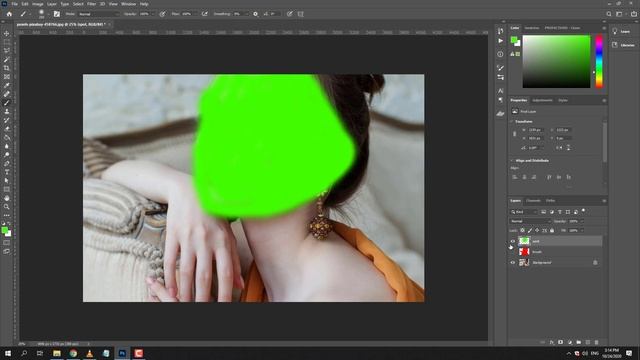Open the Window menu
640x360 pixels.
click(128, 4)
